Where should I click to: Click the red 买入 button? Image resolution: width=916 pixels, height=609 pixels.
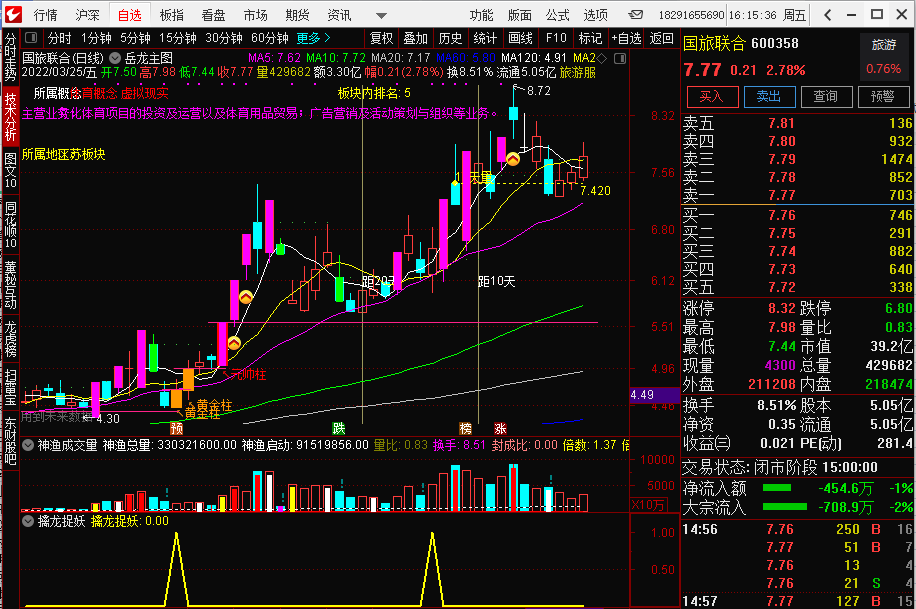coord(712,97)
